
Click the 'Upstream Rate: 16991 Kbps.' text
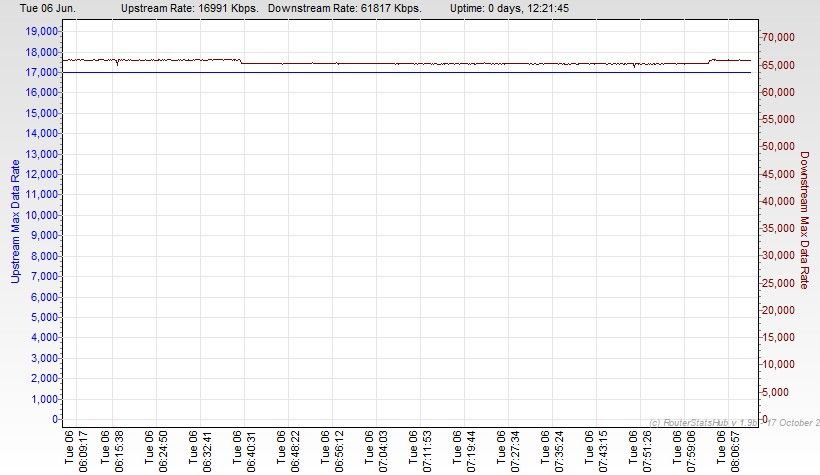pyautogui.click(x=190, y=8)
